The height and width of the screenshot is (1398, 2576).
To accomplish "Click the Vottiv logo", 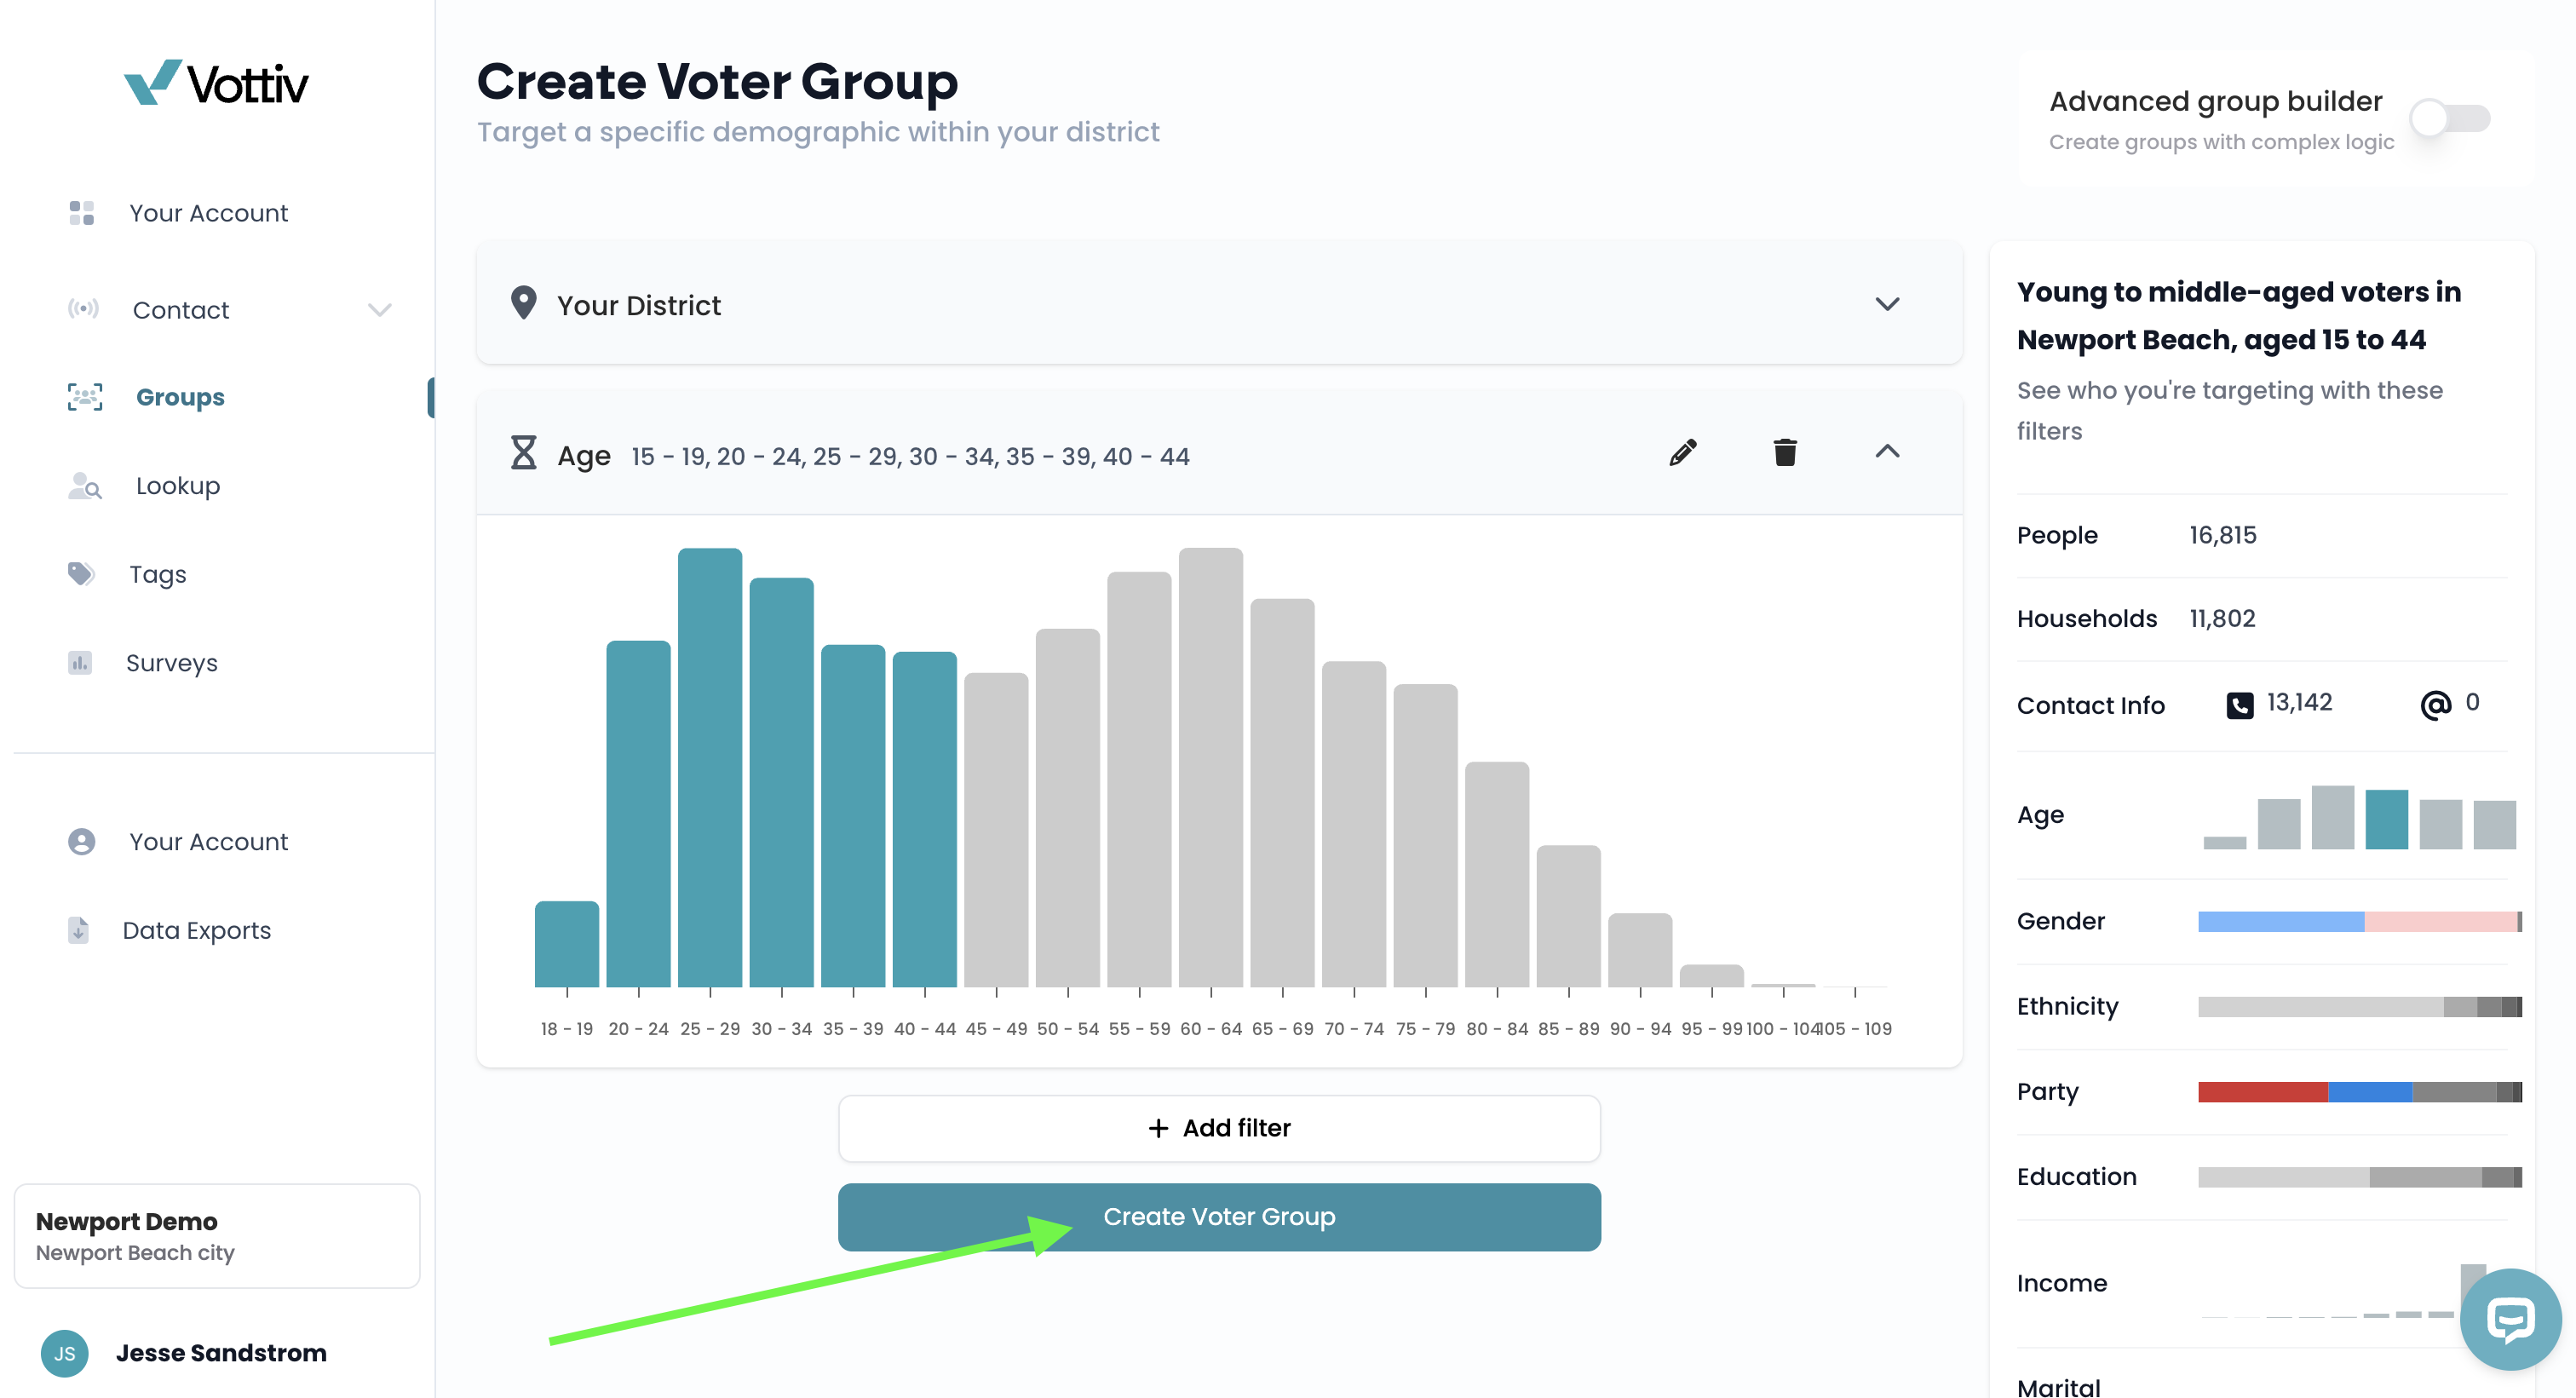I will [216, 83].
